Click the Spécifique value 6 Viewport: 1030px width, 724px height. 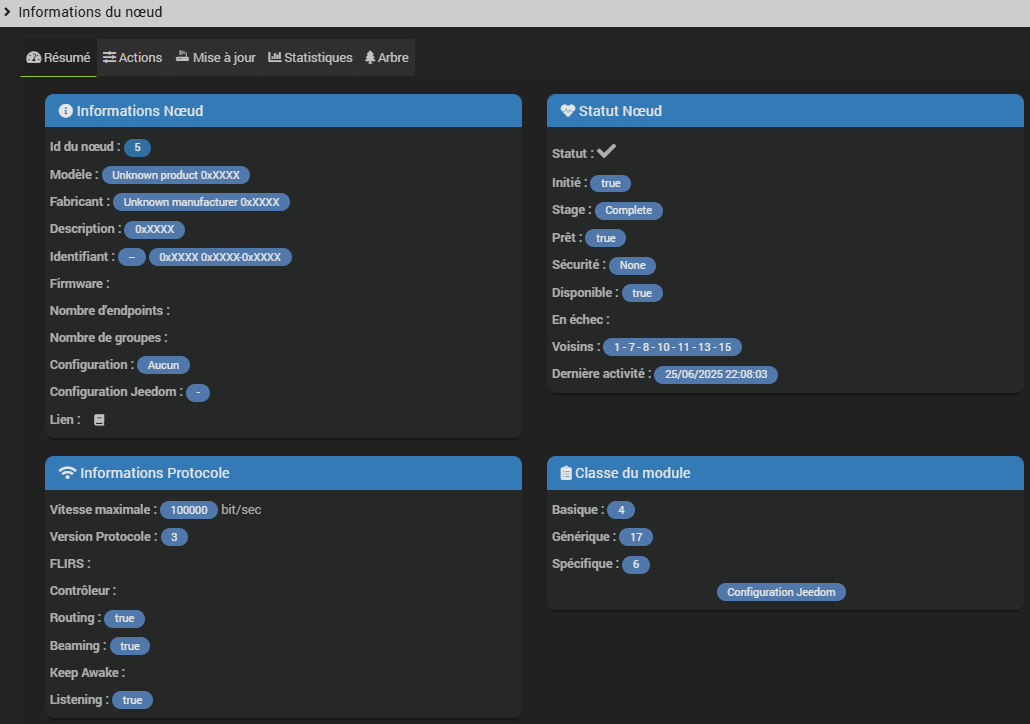pos(636,564)
